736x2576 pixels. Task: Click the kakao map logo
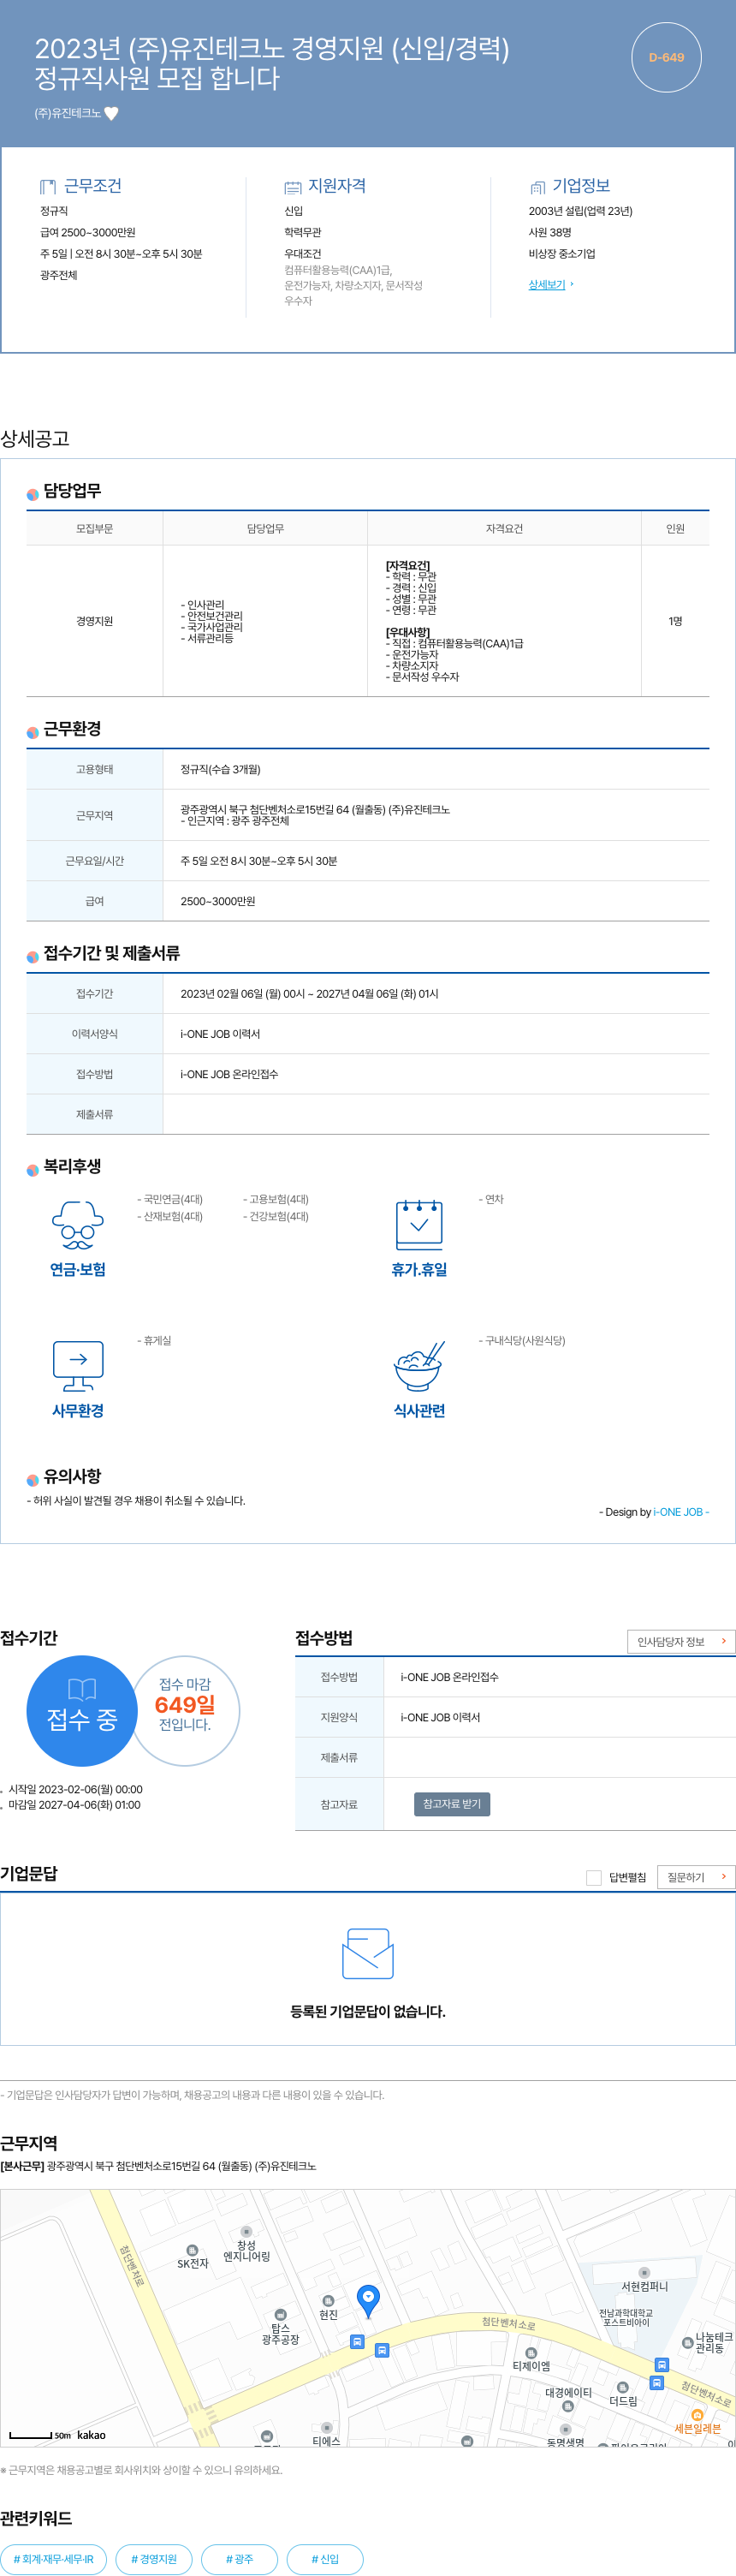(91, 2435)
